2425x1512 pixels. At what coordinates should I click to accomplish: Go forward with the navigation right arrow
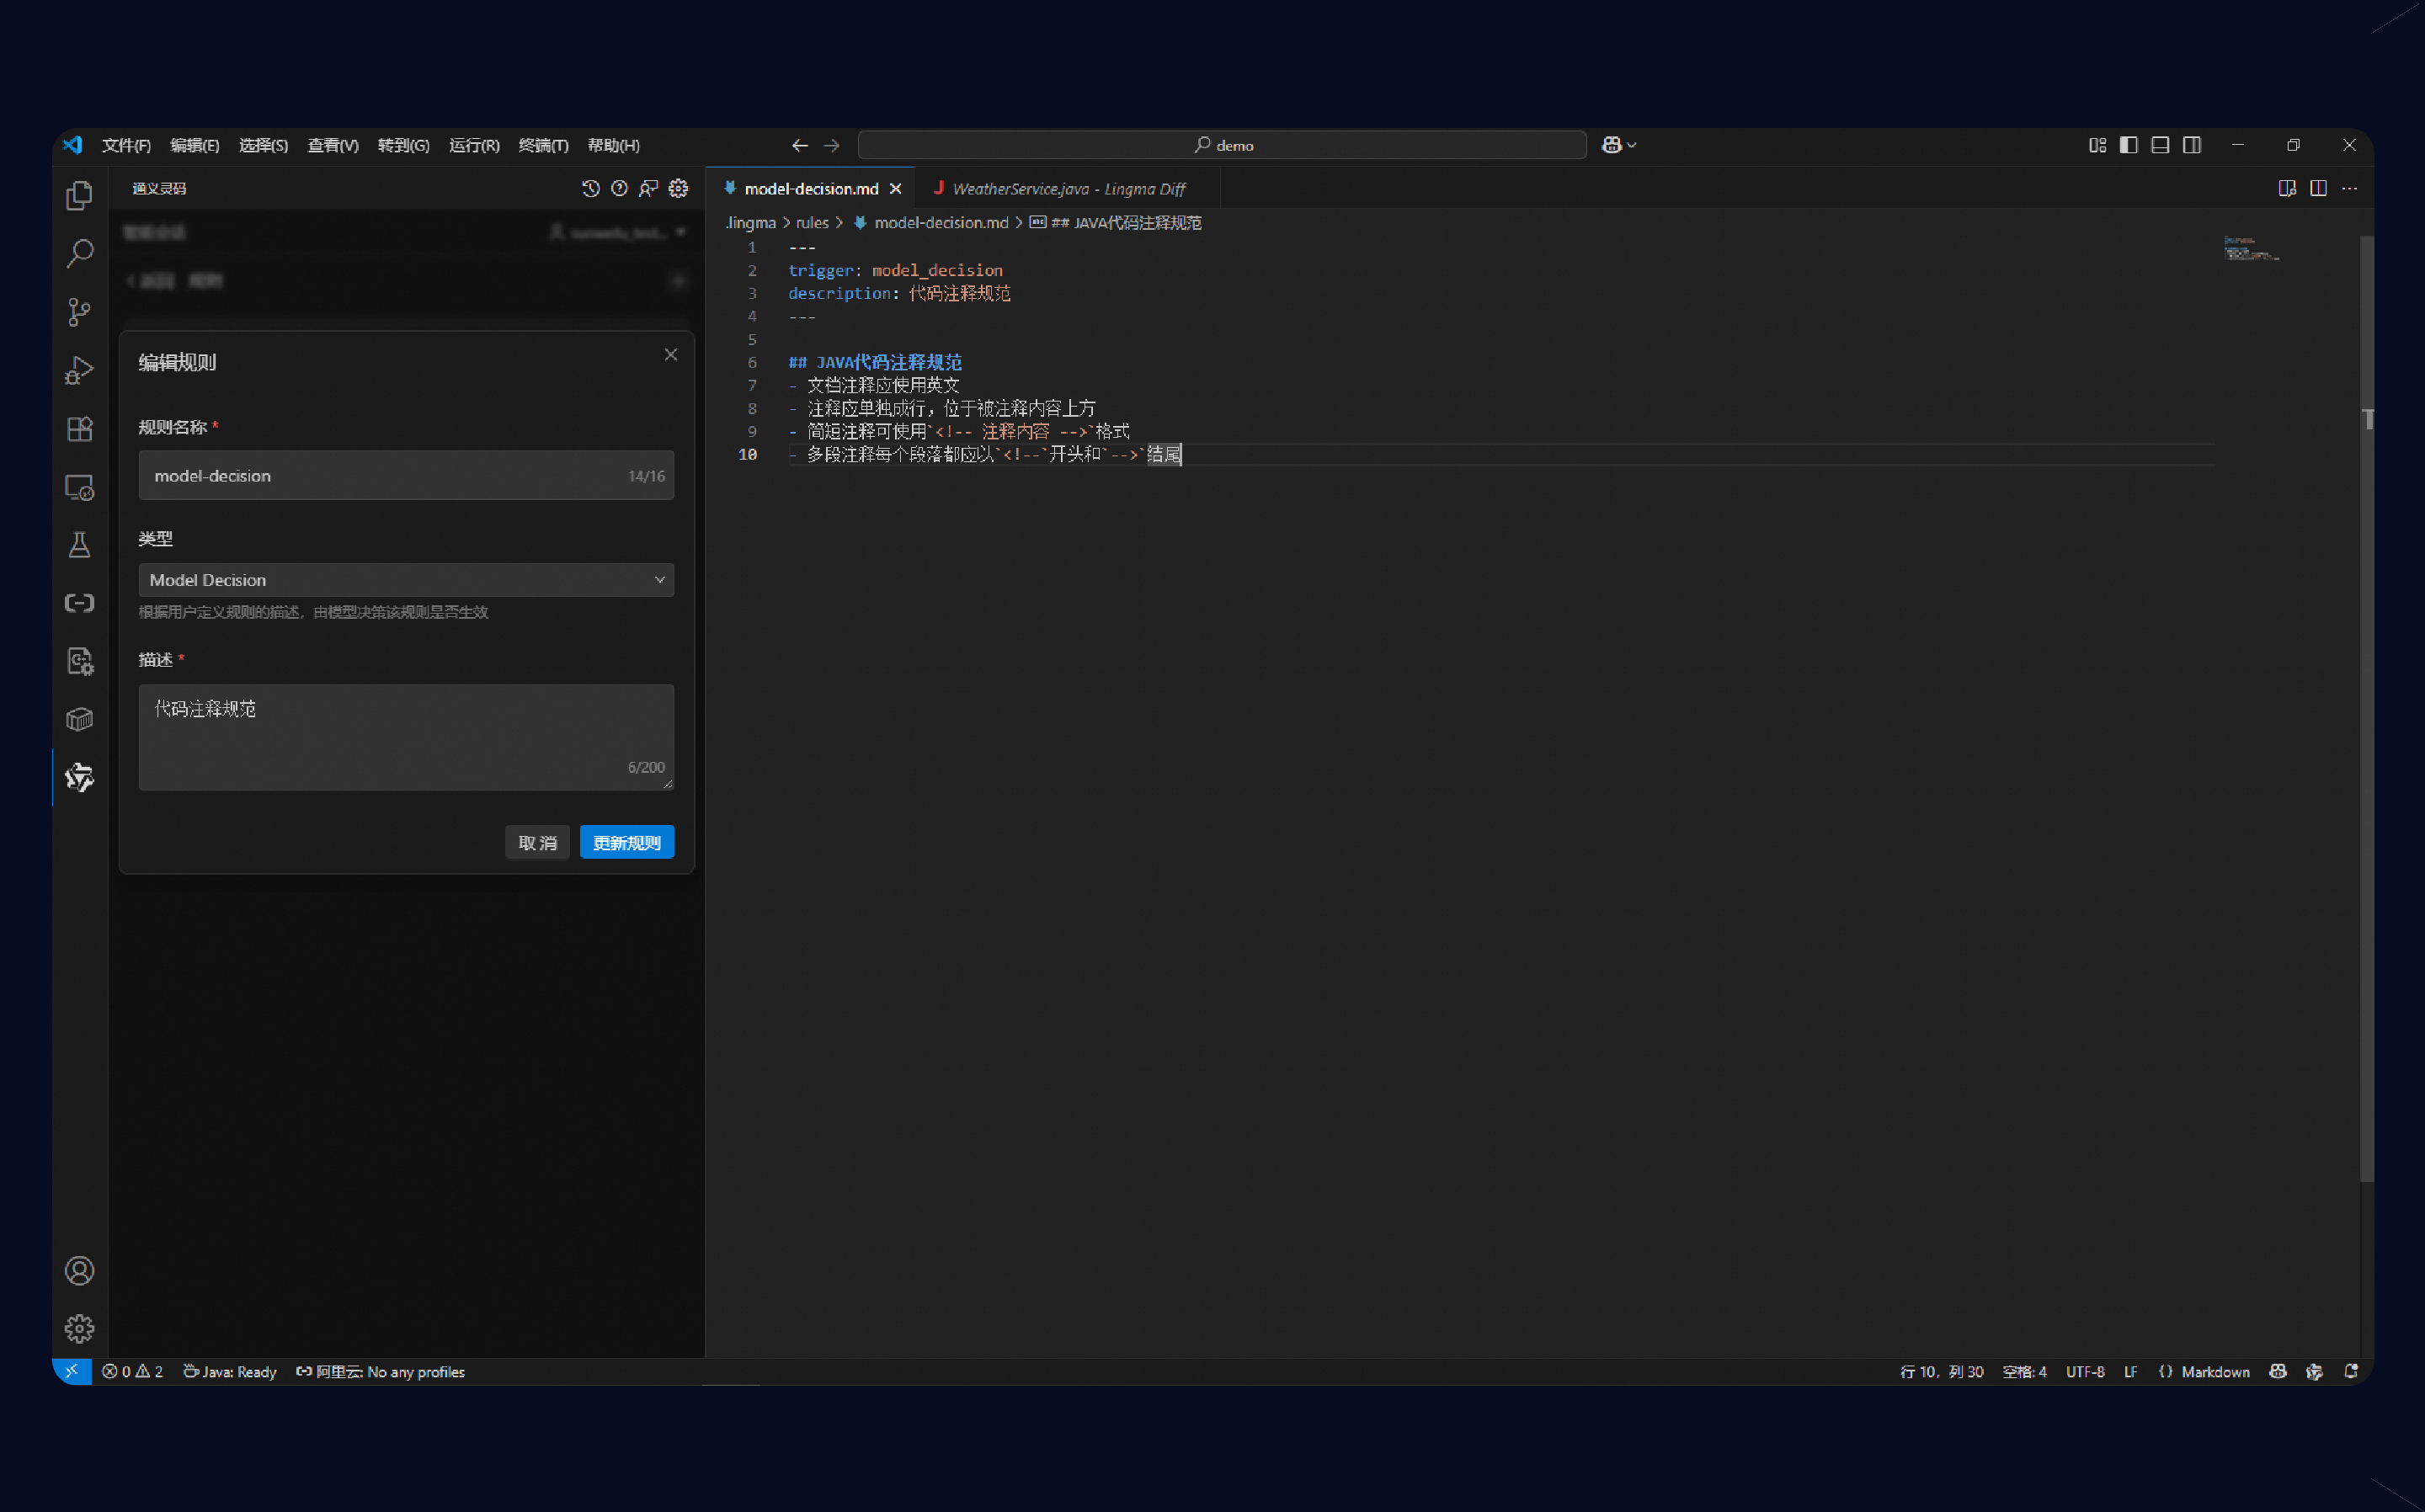[831, 145]
